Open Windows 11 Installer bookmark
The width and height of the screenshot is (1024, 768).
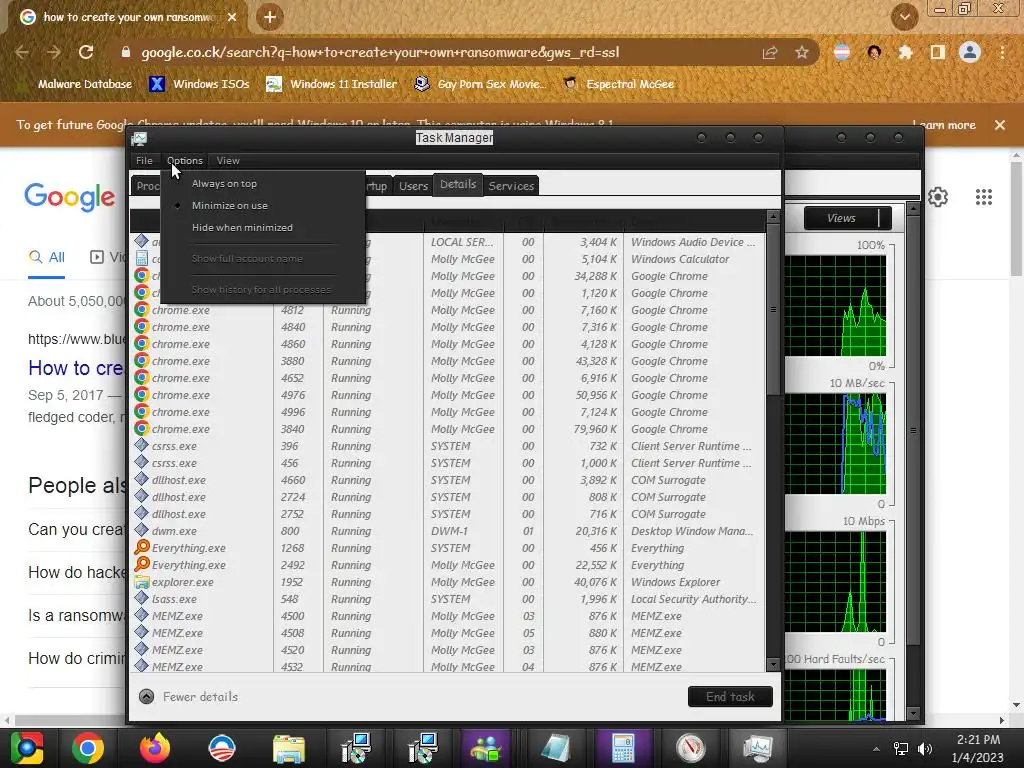click(x=332, y=84)
